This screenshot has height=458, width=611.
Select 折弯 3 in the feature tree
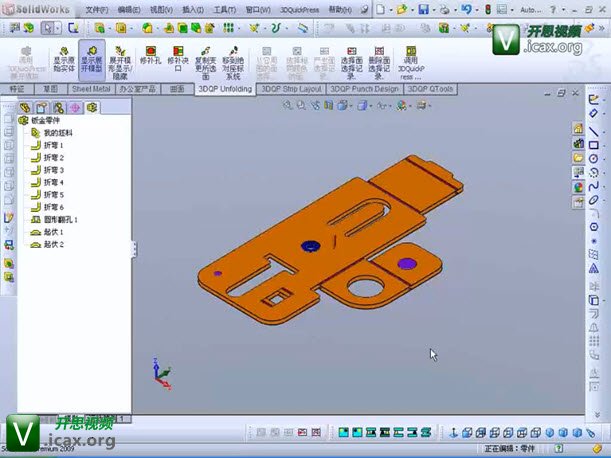(53, 170)
